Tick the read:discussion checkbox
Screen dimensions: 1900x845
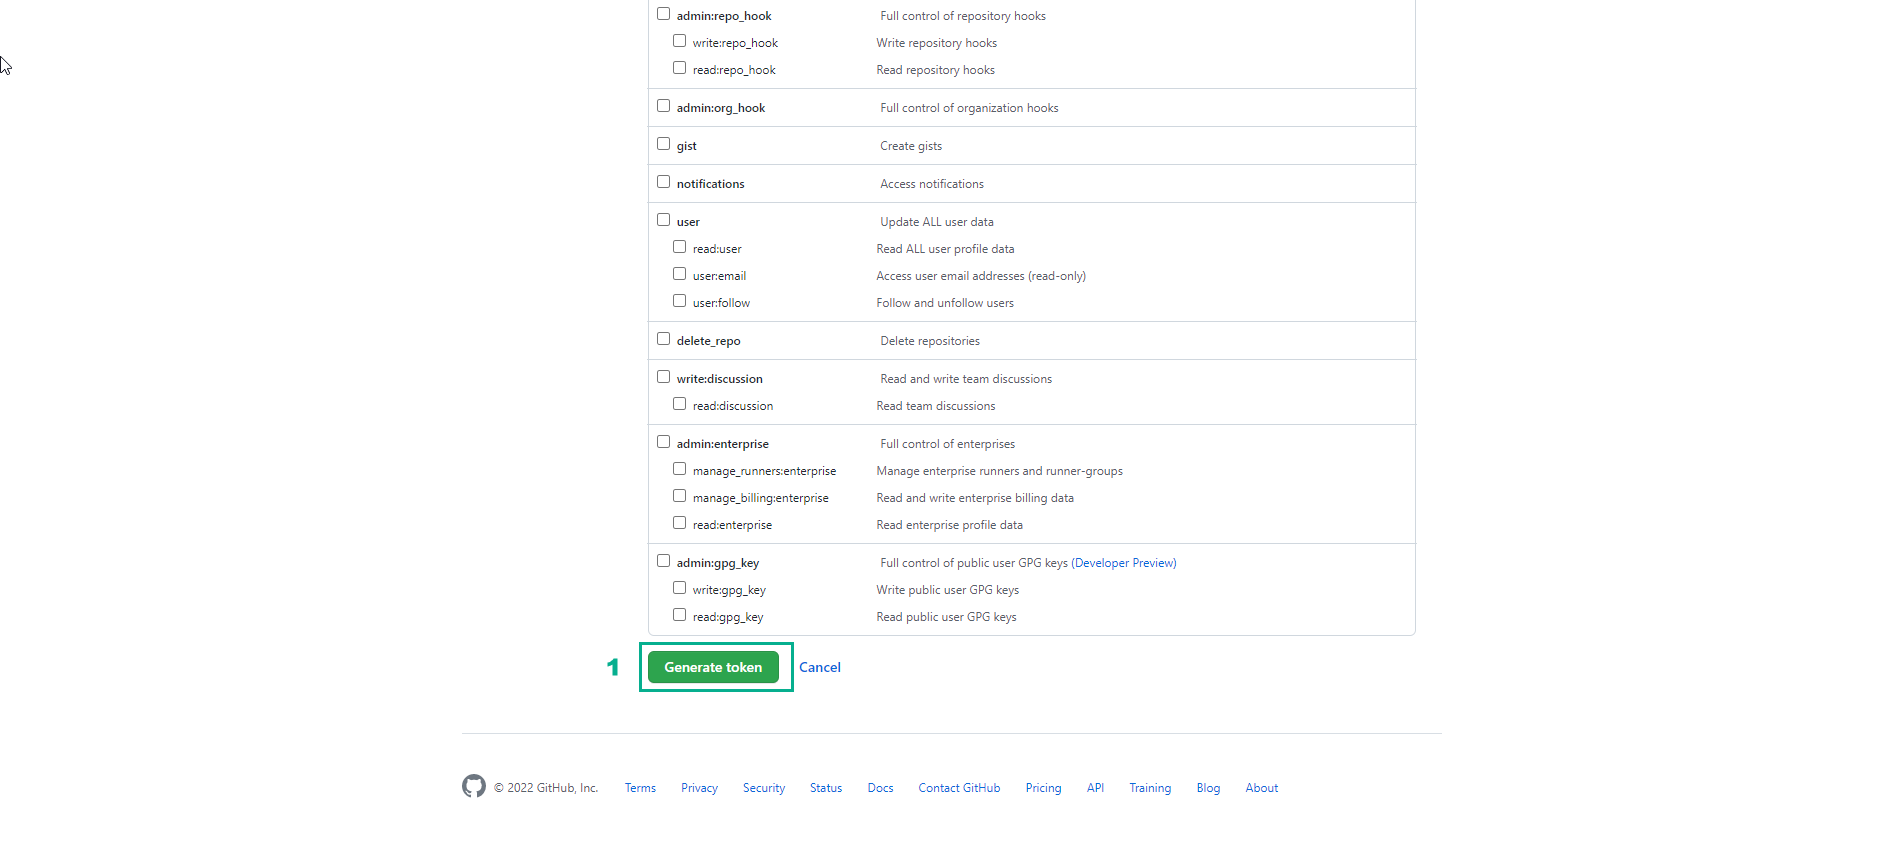[x=679, y=404]
